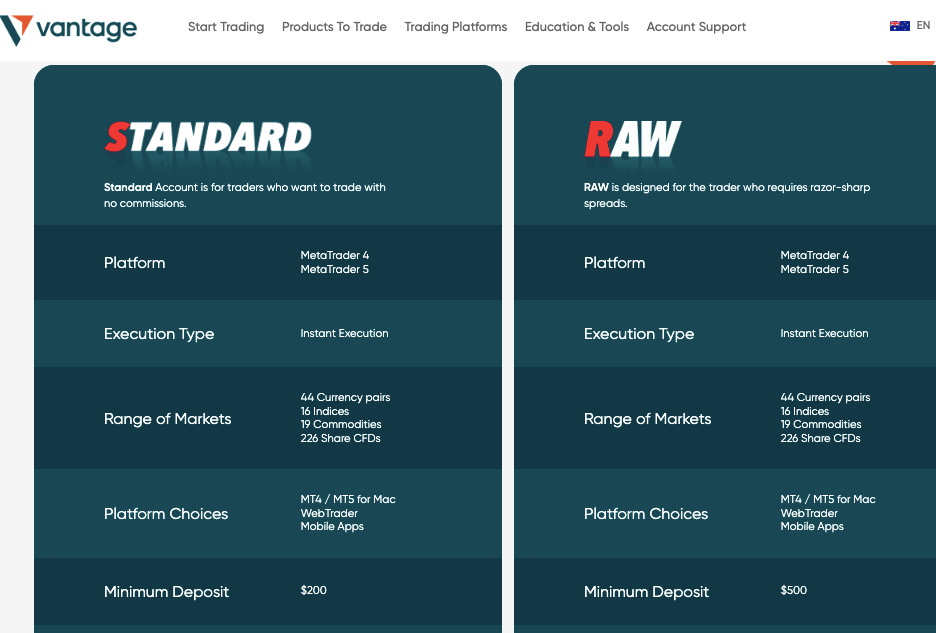Screen dimensions: 936x633
Task: Click the Platform label in Standard card
Action: pos(134,263)
